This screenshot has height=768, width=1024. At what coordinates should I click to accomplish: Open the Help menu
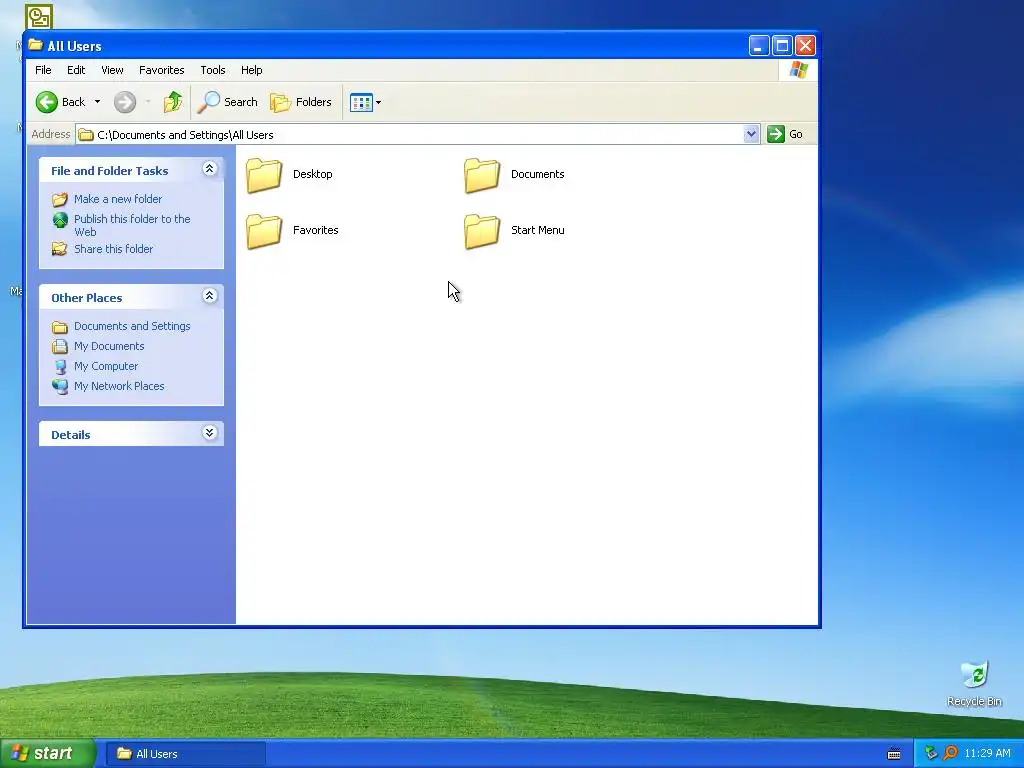251,70
